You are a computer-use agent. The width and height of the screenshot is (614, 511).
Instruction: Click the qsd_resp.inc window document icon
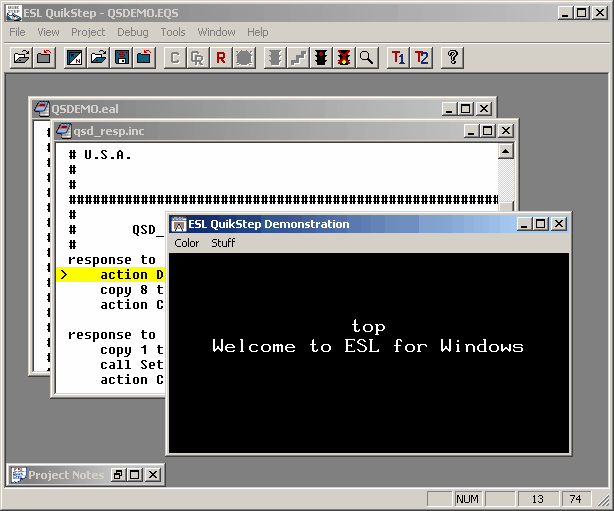coord(64,130)
